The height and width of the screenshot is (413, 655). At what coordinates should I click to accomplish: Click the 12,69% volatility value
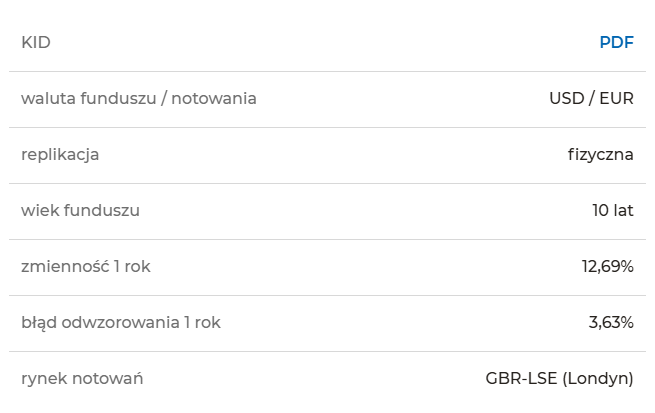(608, 266)
